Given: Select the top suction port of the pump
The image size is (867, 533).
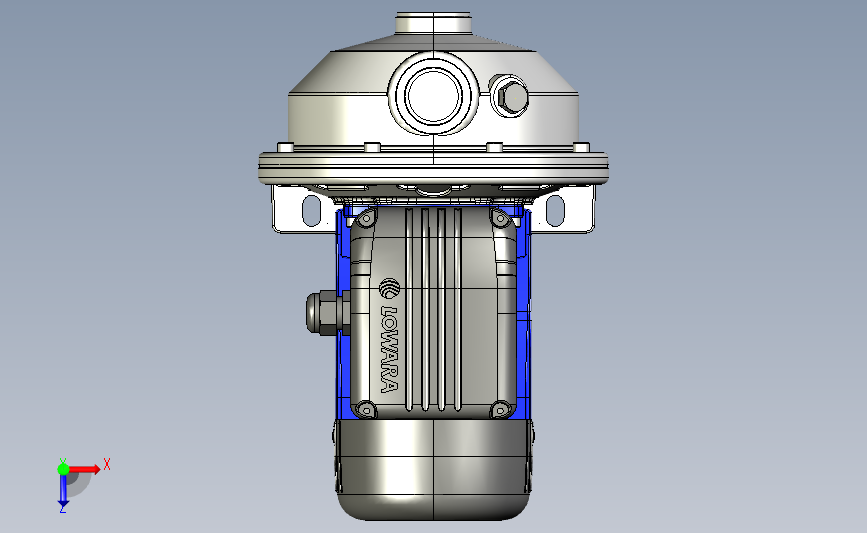Looking at the screenshot, I should pyautogui.click(x=433, y=23).
